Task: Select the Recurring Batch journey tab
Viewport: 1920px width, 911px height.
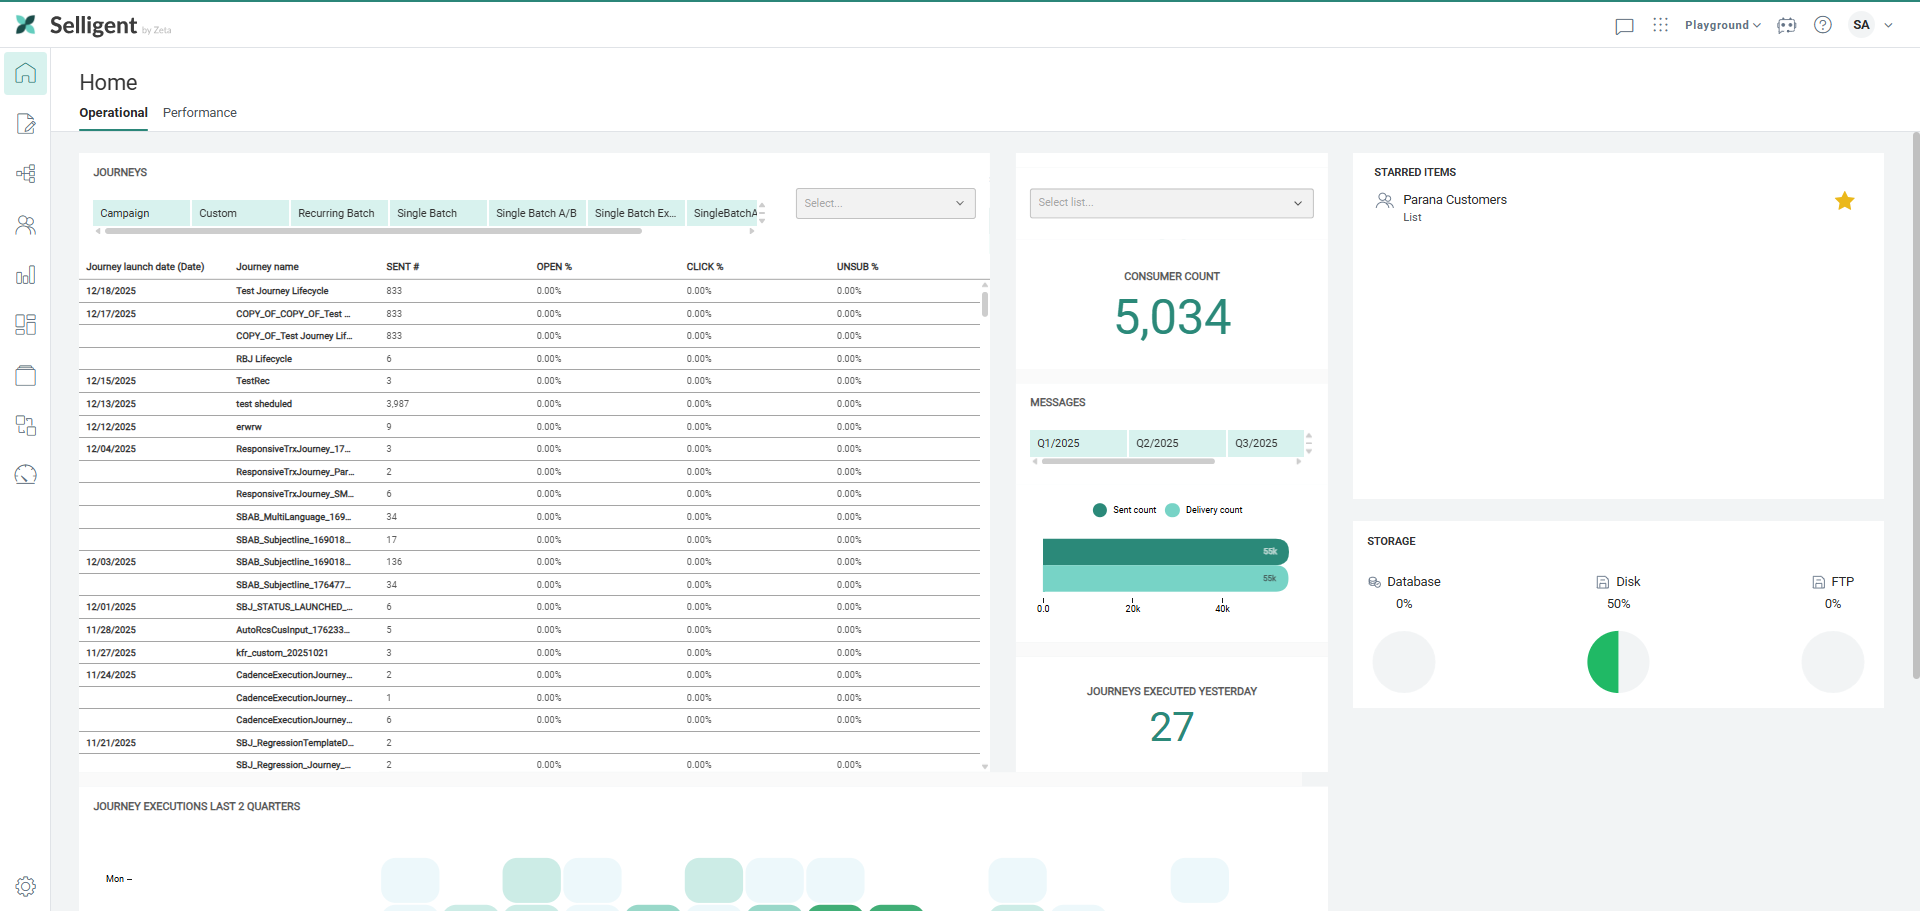Action: tap(336, 213)
